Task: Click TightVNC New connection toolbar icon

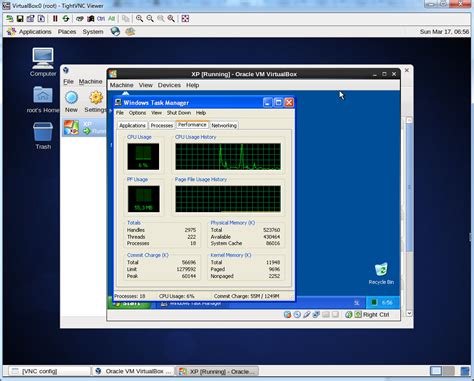Action: 10,19
